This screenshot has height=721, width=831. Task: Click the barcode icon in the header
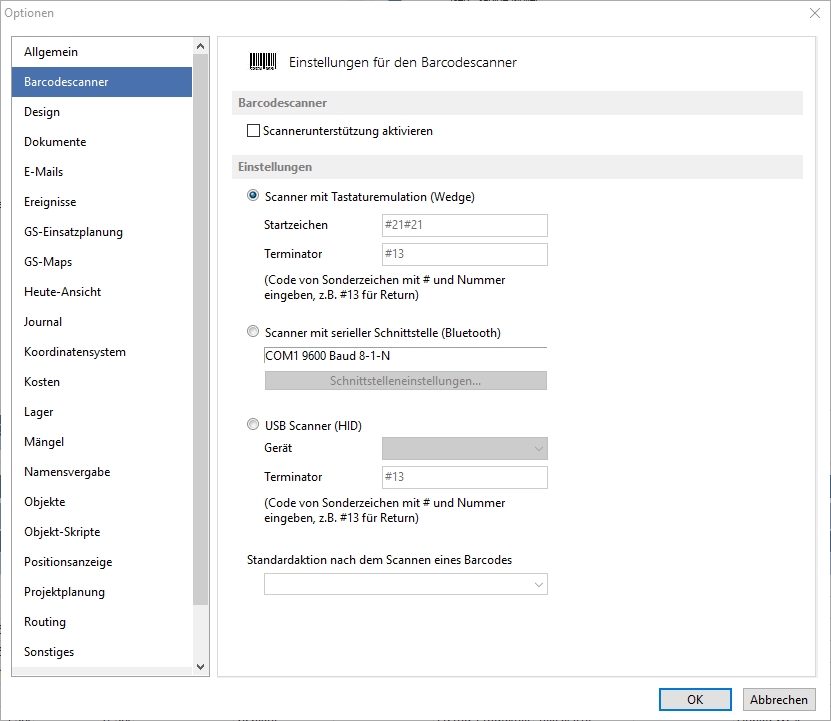pyautogui.click(x=263, y=61)
